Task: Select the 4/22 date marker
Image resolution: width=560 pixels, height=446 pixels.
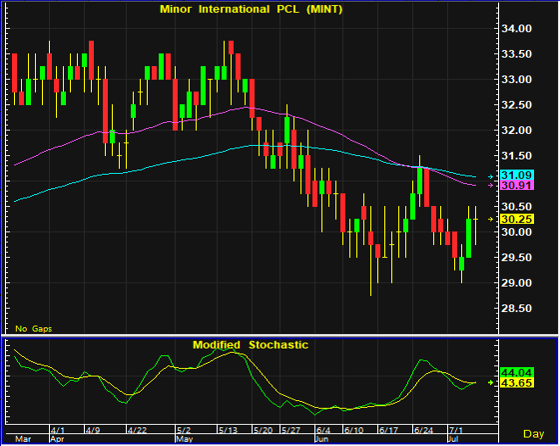Action: coord(137,430)
